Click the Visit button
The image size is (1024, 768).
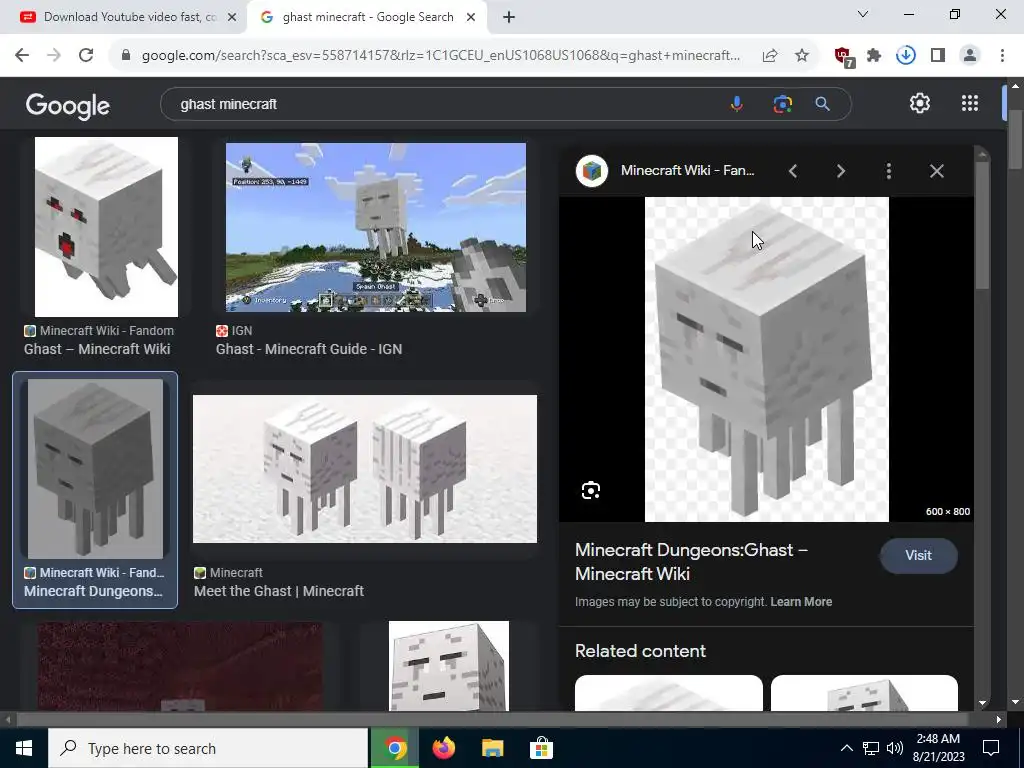(x=918, y=556)
